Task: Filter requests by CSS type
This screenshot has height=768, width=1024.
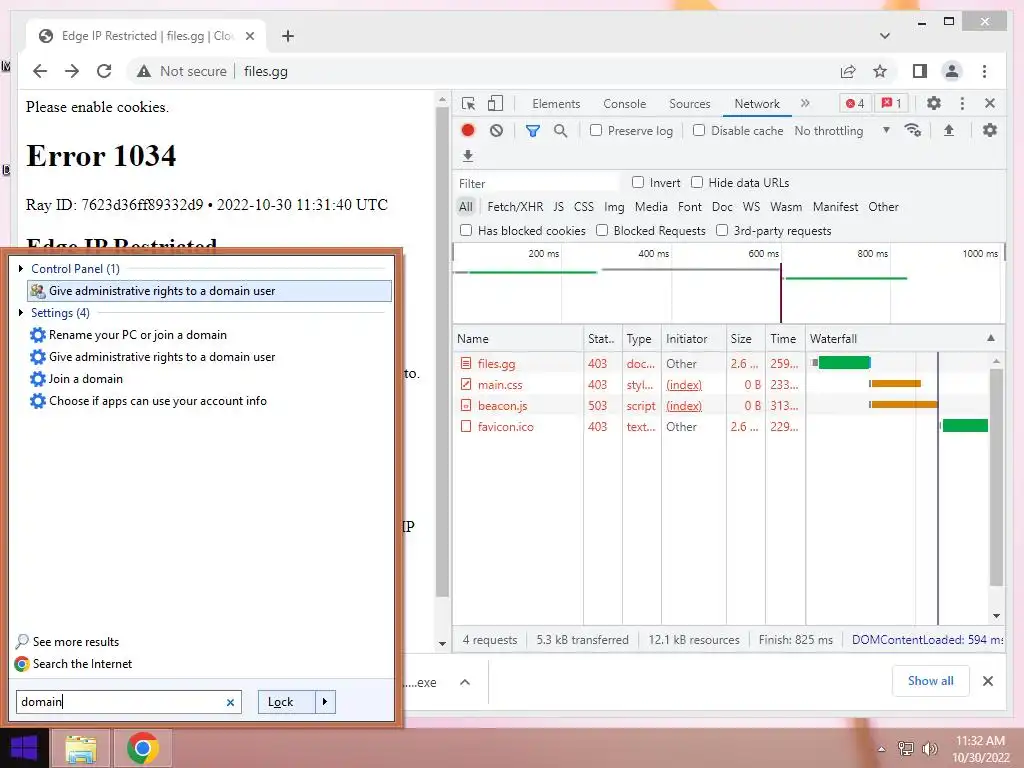Action: pyautogui.click(x=584, y=206)
